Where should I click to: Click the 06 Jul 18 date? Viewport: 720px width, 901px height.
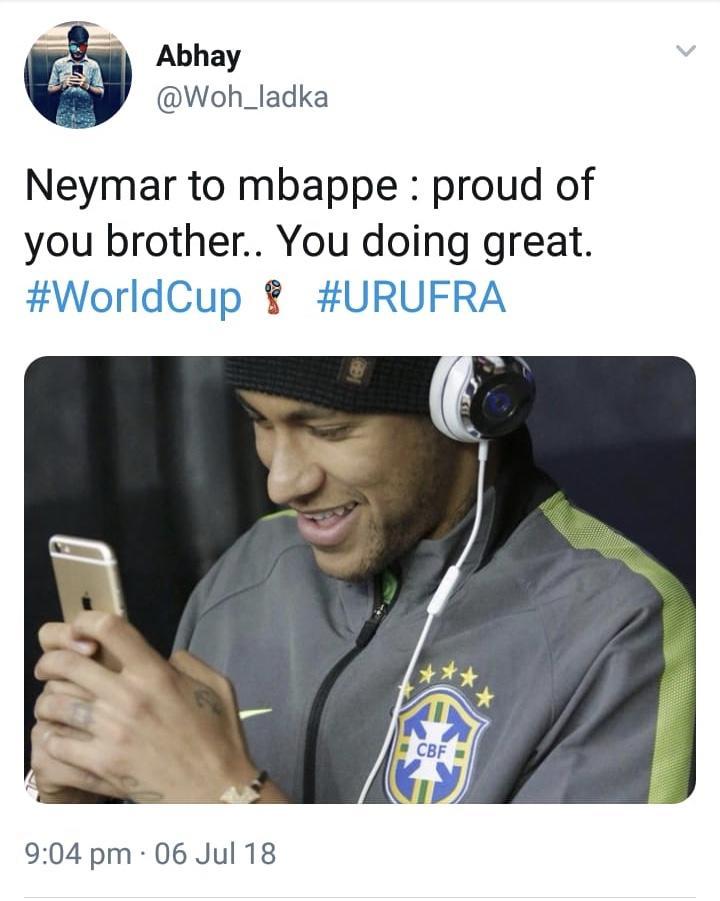pyautogui.click(x=215, y=853)
